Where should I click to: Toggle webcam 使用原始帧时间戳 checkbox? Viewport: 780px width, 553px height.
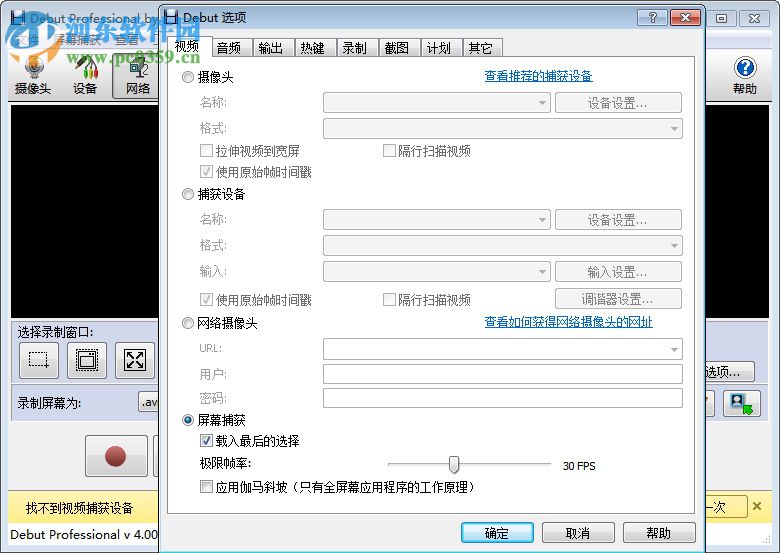click(x=206, y=172)
